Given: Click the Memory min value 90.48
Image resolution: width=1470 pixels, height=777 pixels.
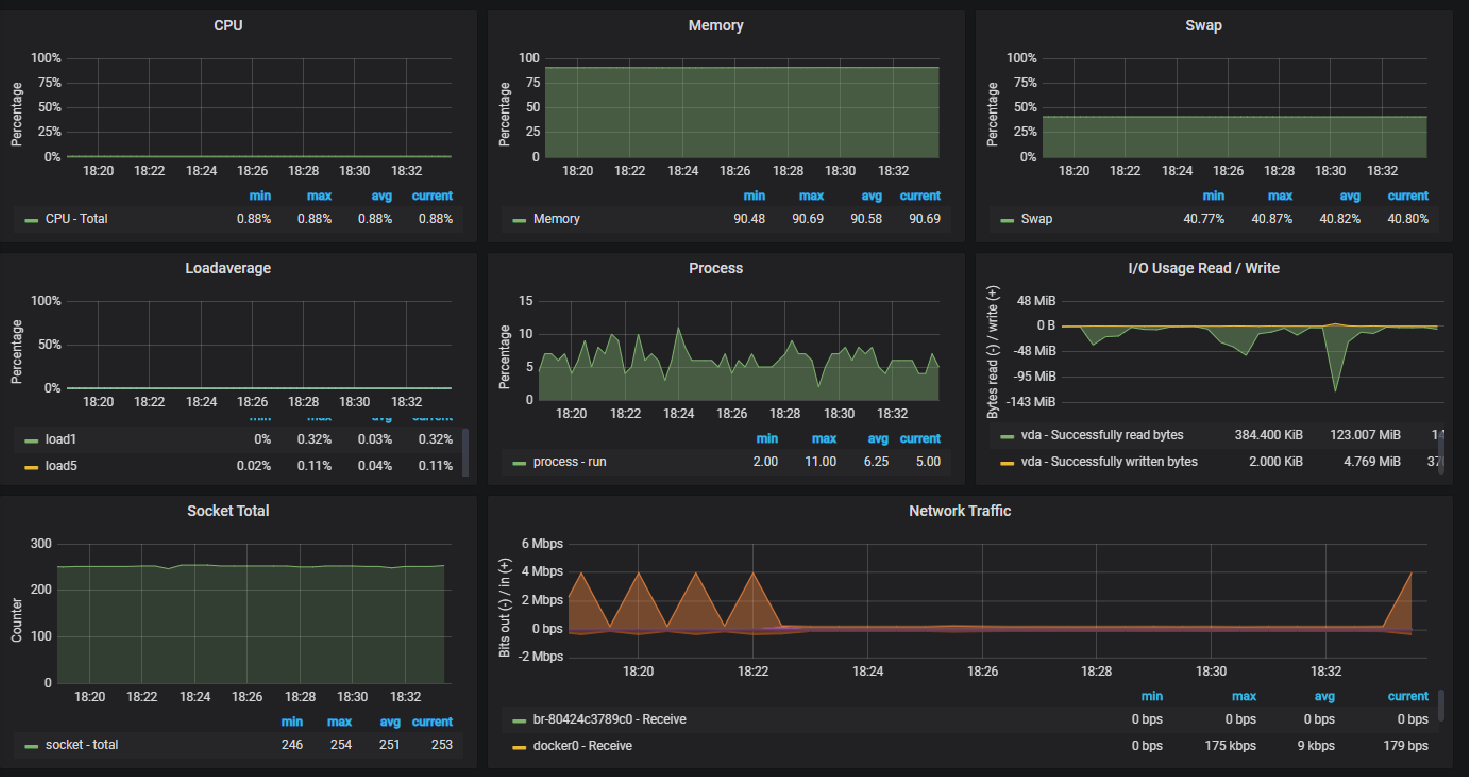Looking at the screenshot, I should [x=749, y=218].
